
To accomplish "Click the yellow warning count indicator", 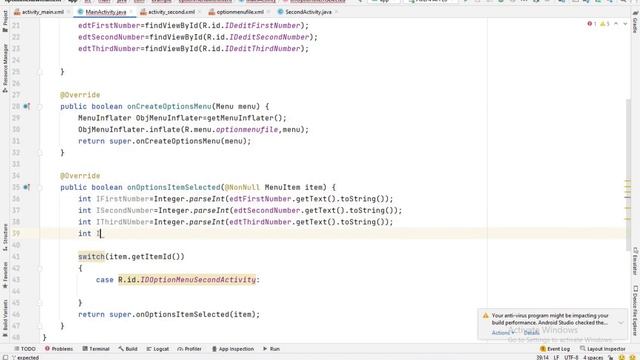I will [x=605, y=24].
